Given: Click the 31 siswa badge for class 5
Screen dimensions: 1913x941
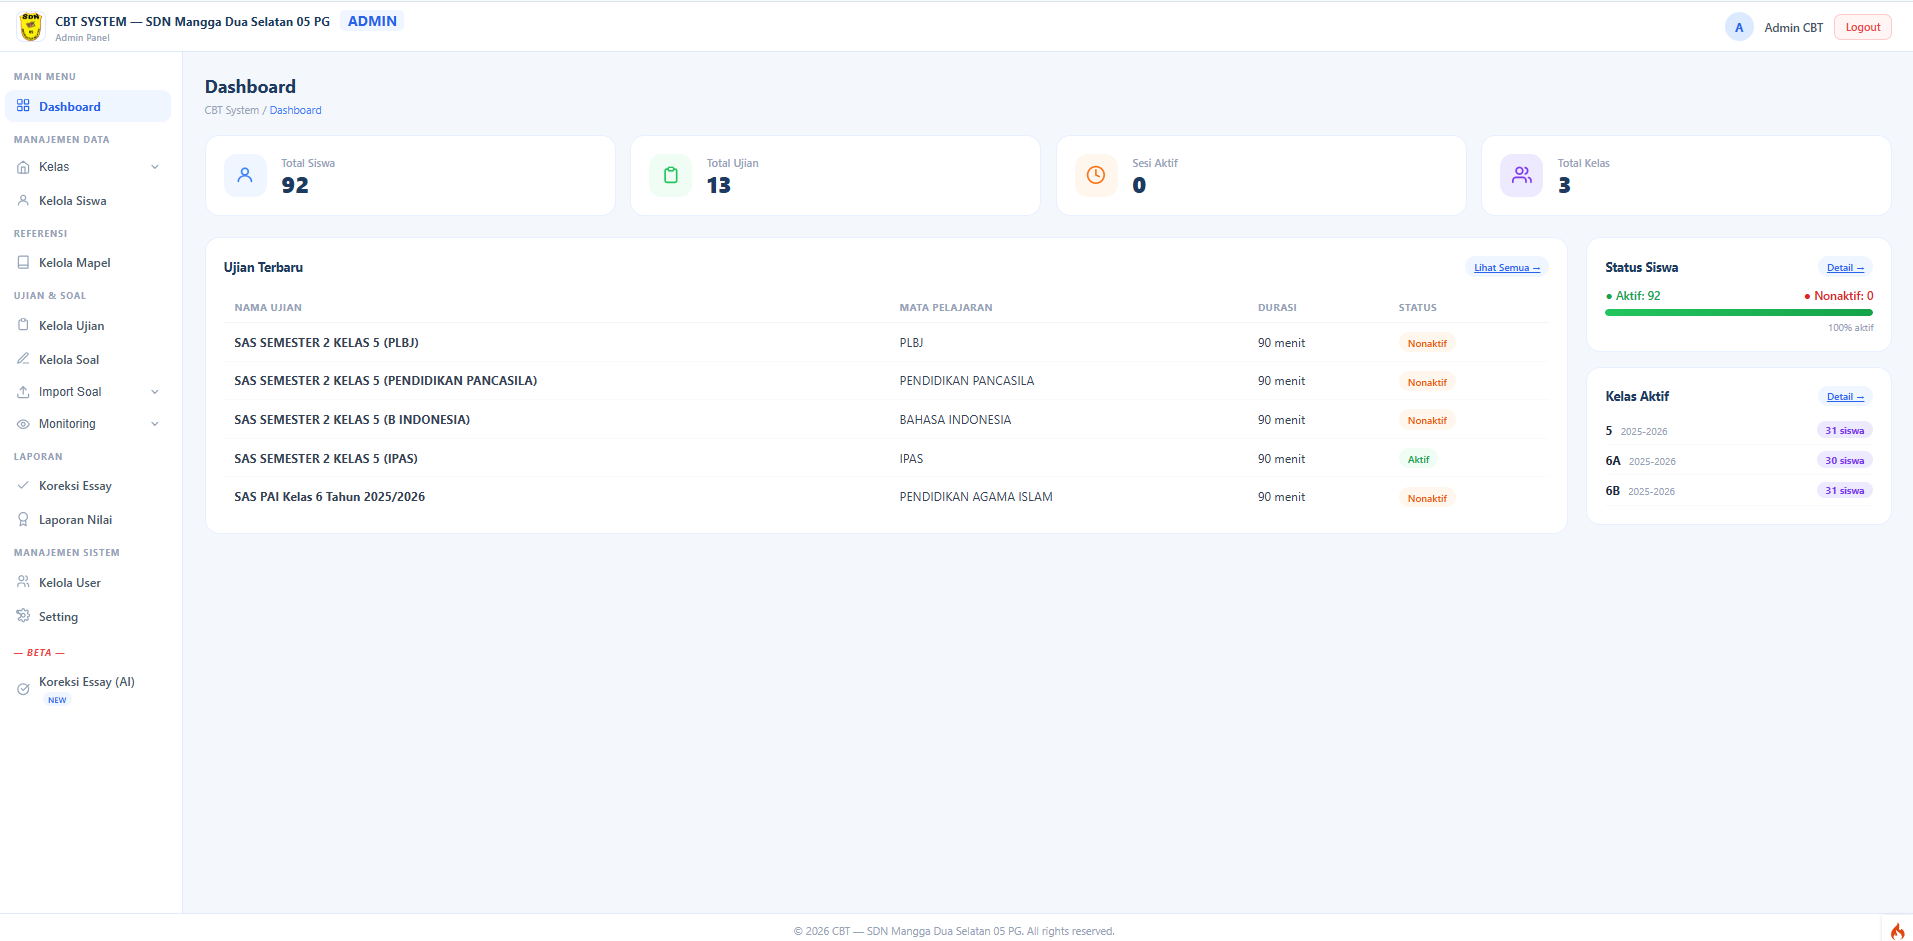Looking at the screenshot, I should 1845,430.
